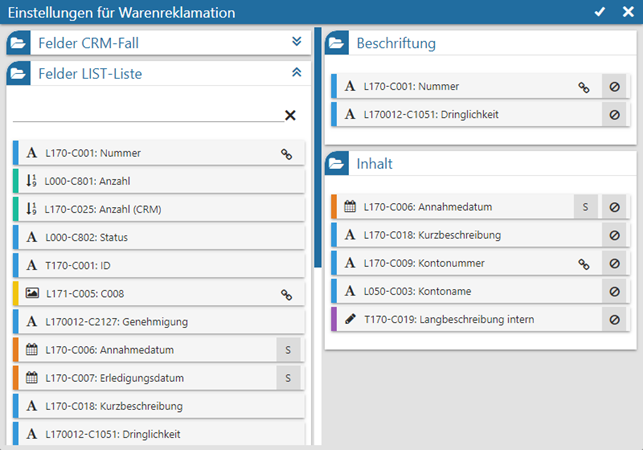Toggle S button on Erledigungsdatum in list

[288, 378]
